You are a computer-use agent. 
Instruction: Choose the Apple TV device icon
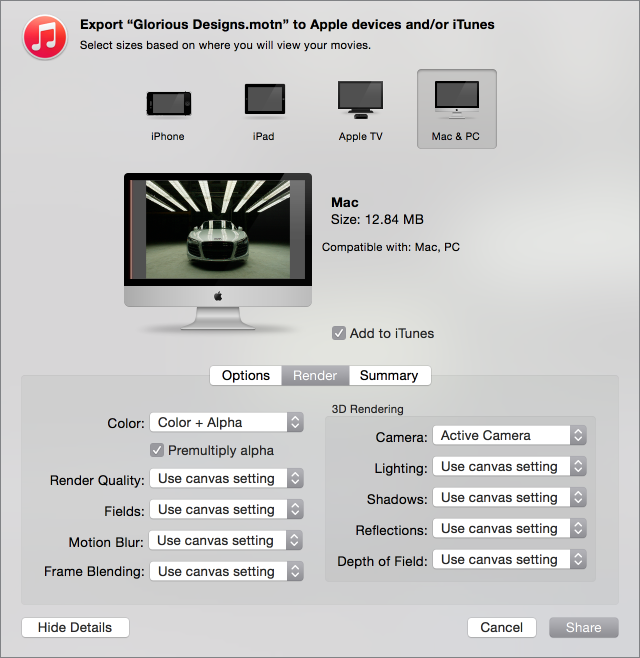(360, 100)
